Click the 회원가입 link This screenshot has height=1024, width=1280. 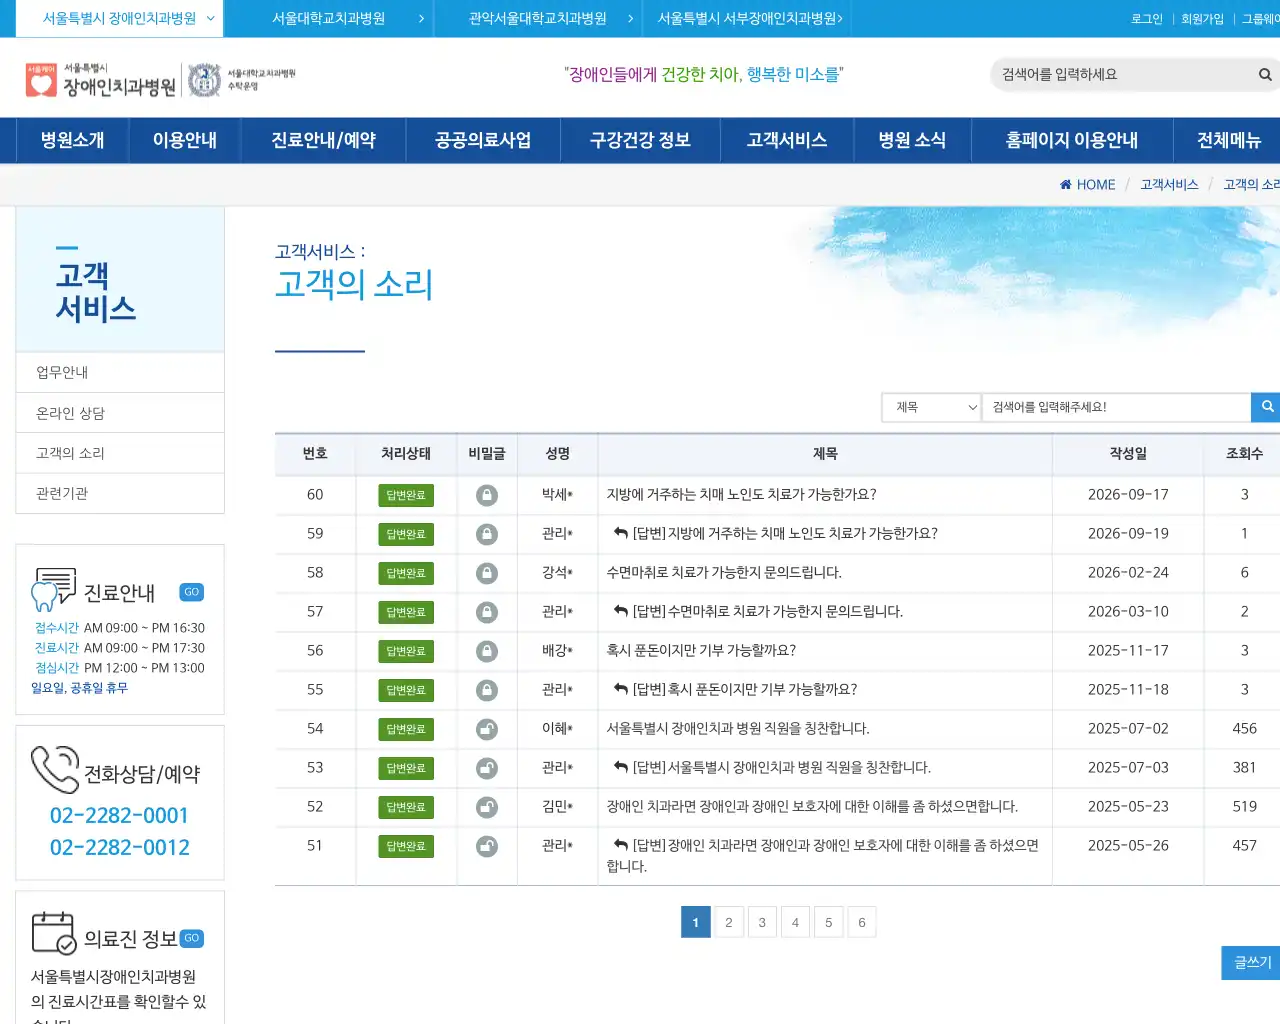click(x=1202, y=19)
